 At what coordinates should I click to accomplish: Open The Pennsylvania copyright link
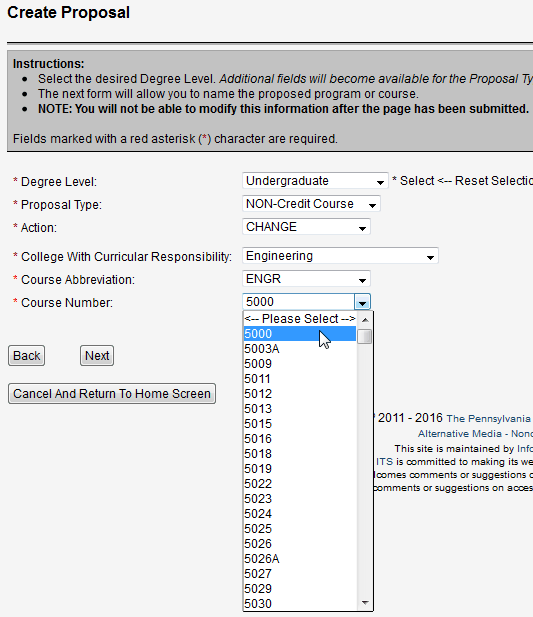point(489,419)
